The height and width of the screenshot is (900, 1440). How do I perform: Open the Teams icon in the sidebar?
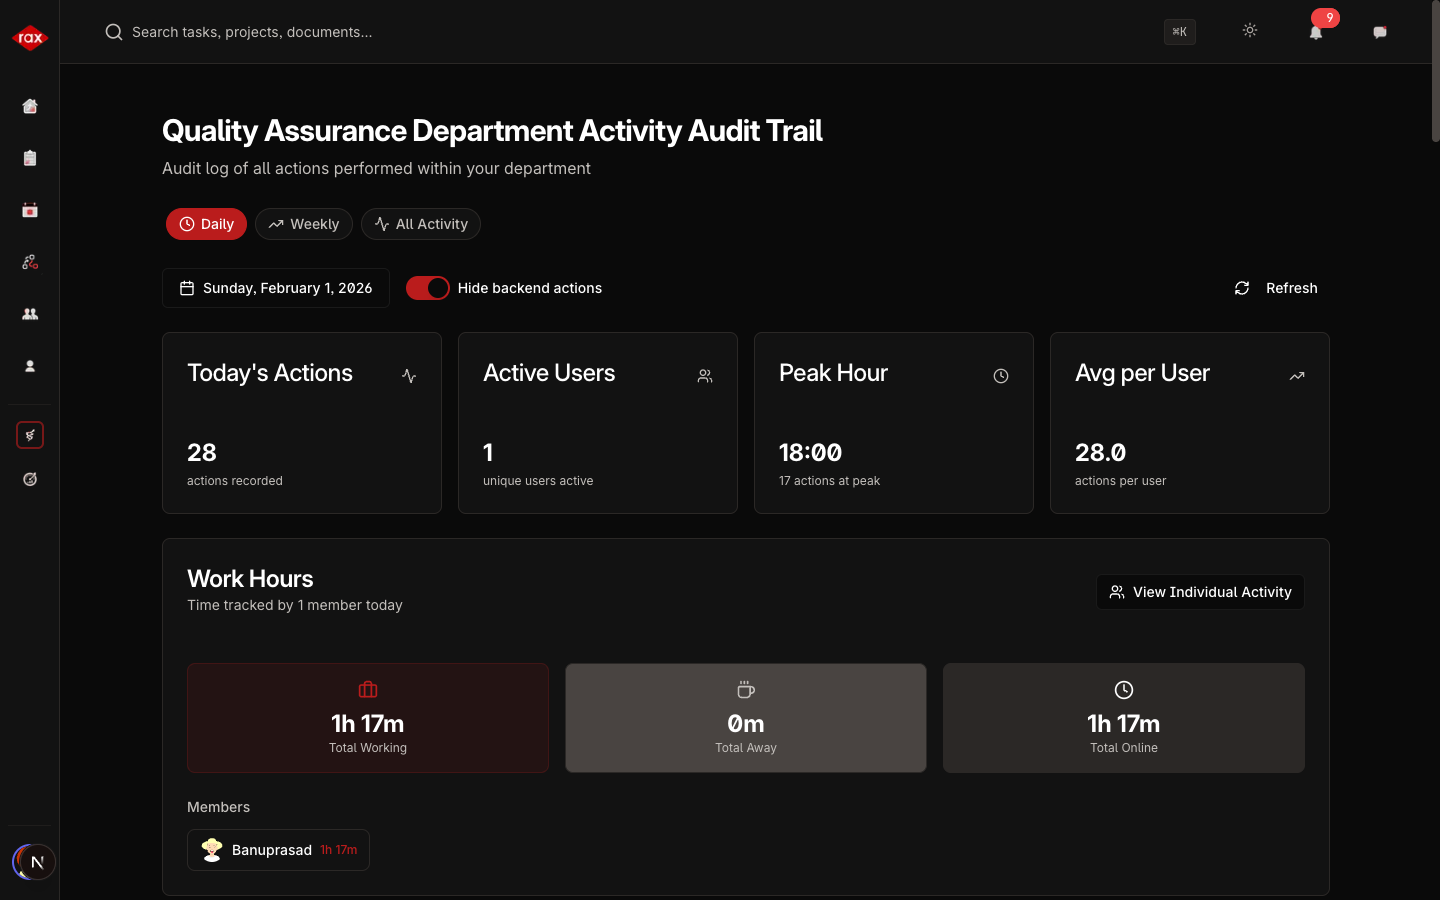click(x=29, y=314)
